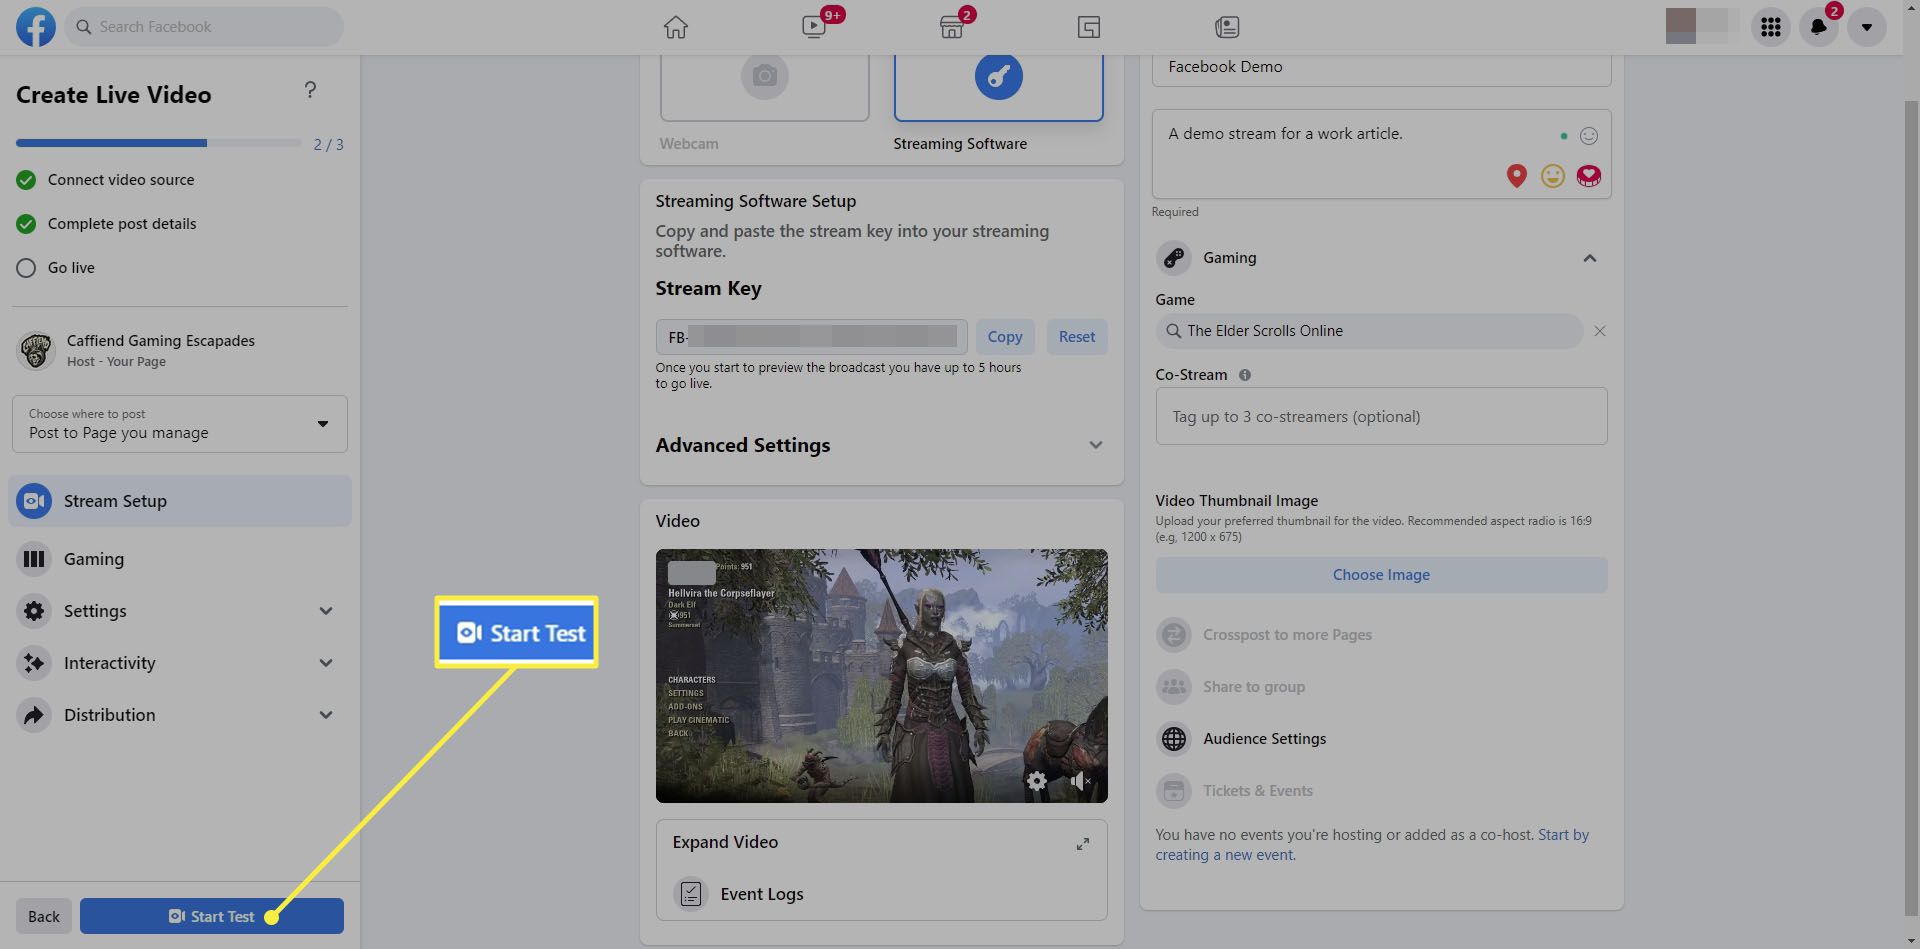Click the help question mark icon

point(310,90)
